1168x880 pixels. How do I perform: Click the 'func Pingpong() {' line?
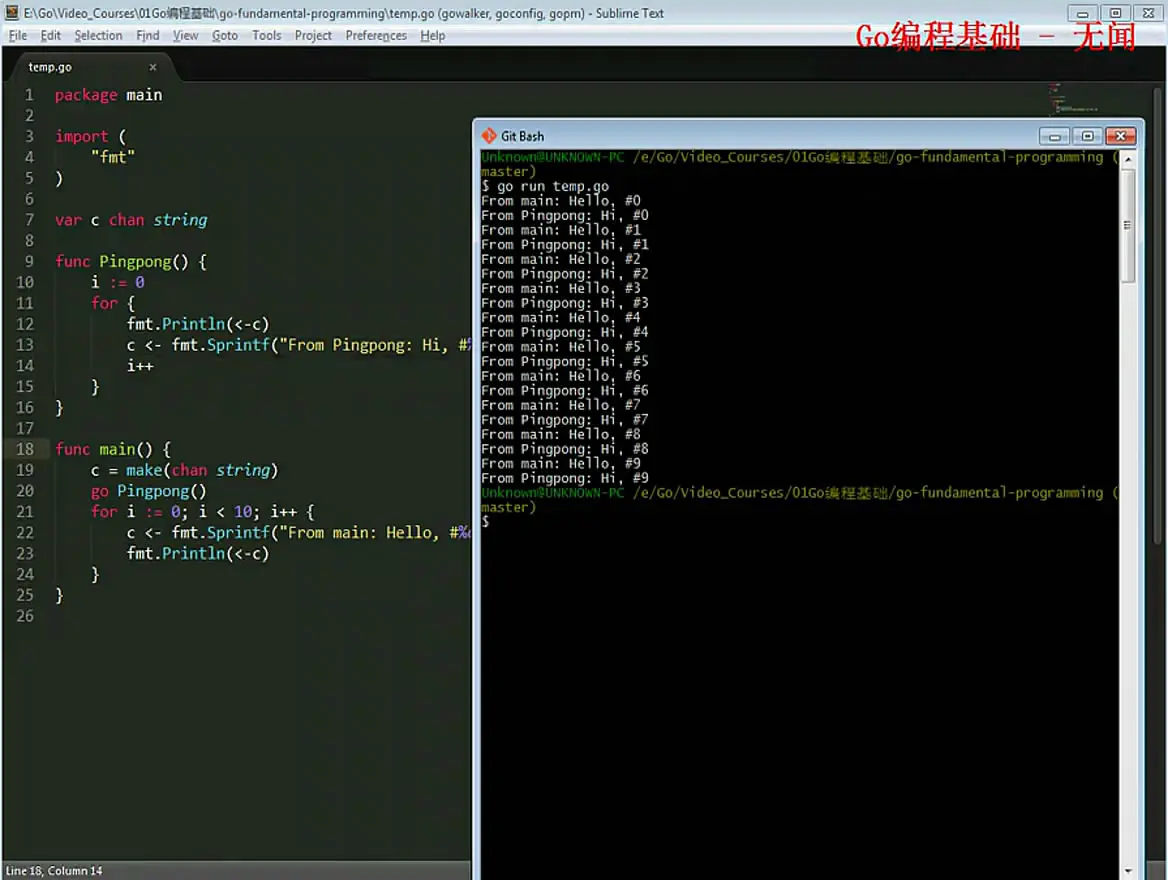[131, 262]
